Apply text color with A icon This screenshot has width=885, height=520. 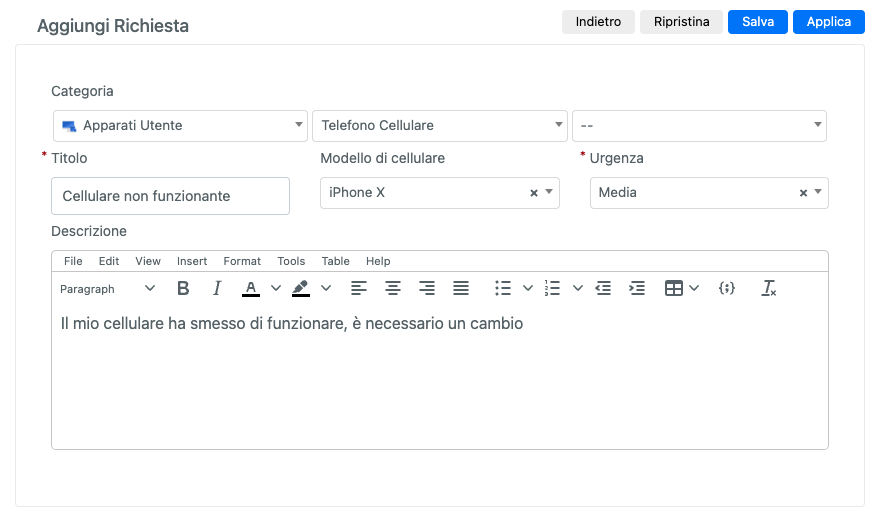pos(251,289)
